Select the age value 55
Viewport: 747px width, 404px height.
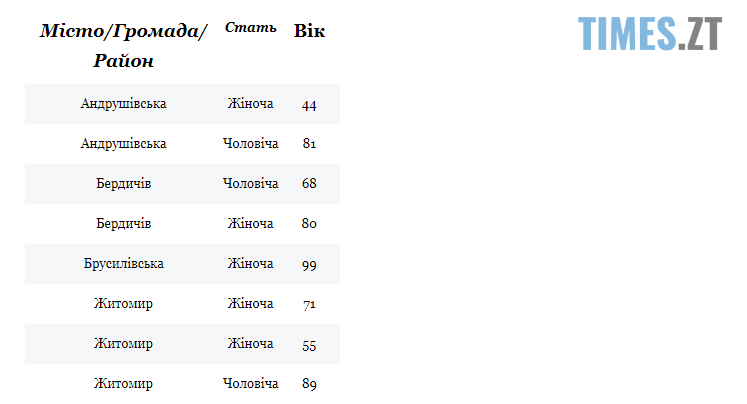click(x=309, y=345)
